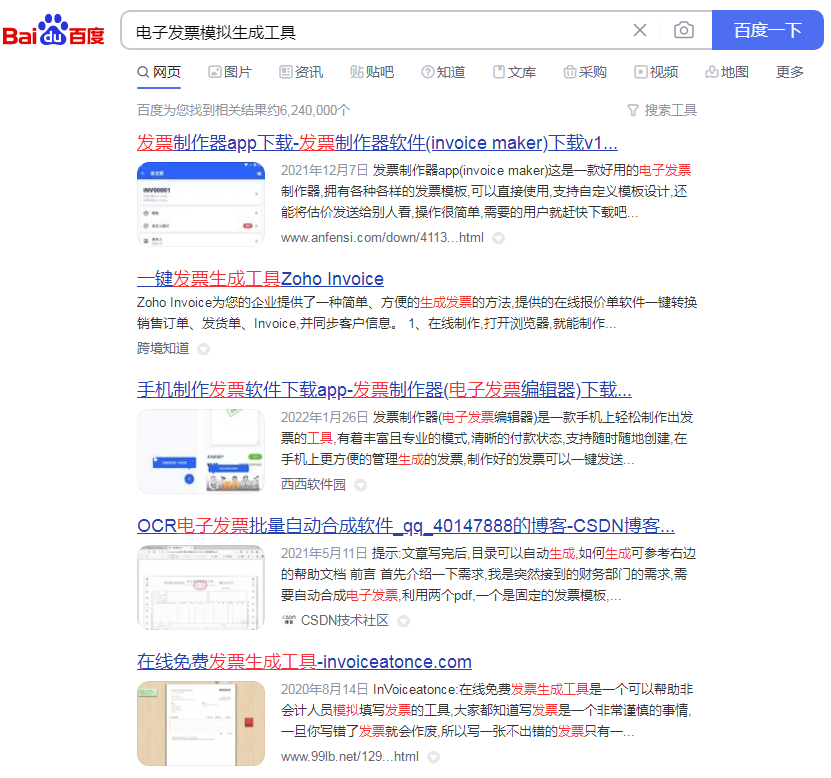Image resolution: width=831 pixels, height=778 pixels.
Task: Switch to the 图片 tab
Action: click(x=230, y=72)
